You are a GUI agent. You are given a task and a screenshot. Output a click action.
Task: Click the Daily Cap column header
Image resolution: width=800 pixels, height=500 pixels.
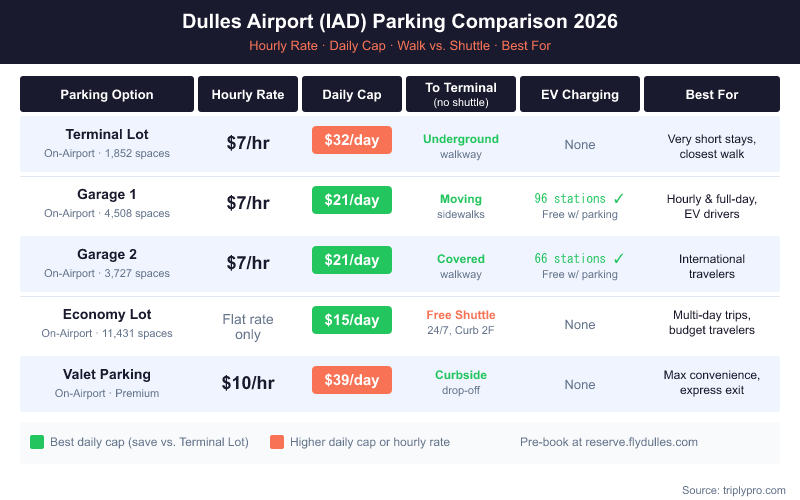coord(352,95)
